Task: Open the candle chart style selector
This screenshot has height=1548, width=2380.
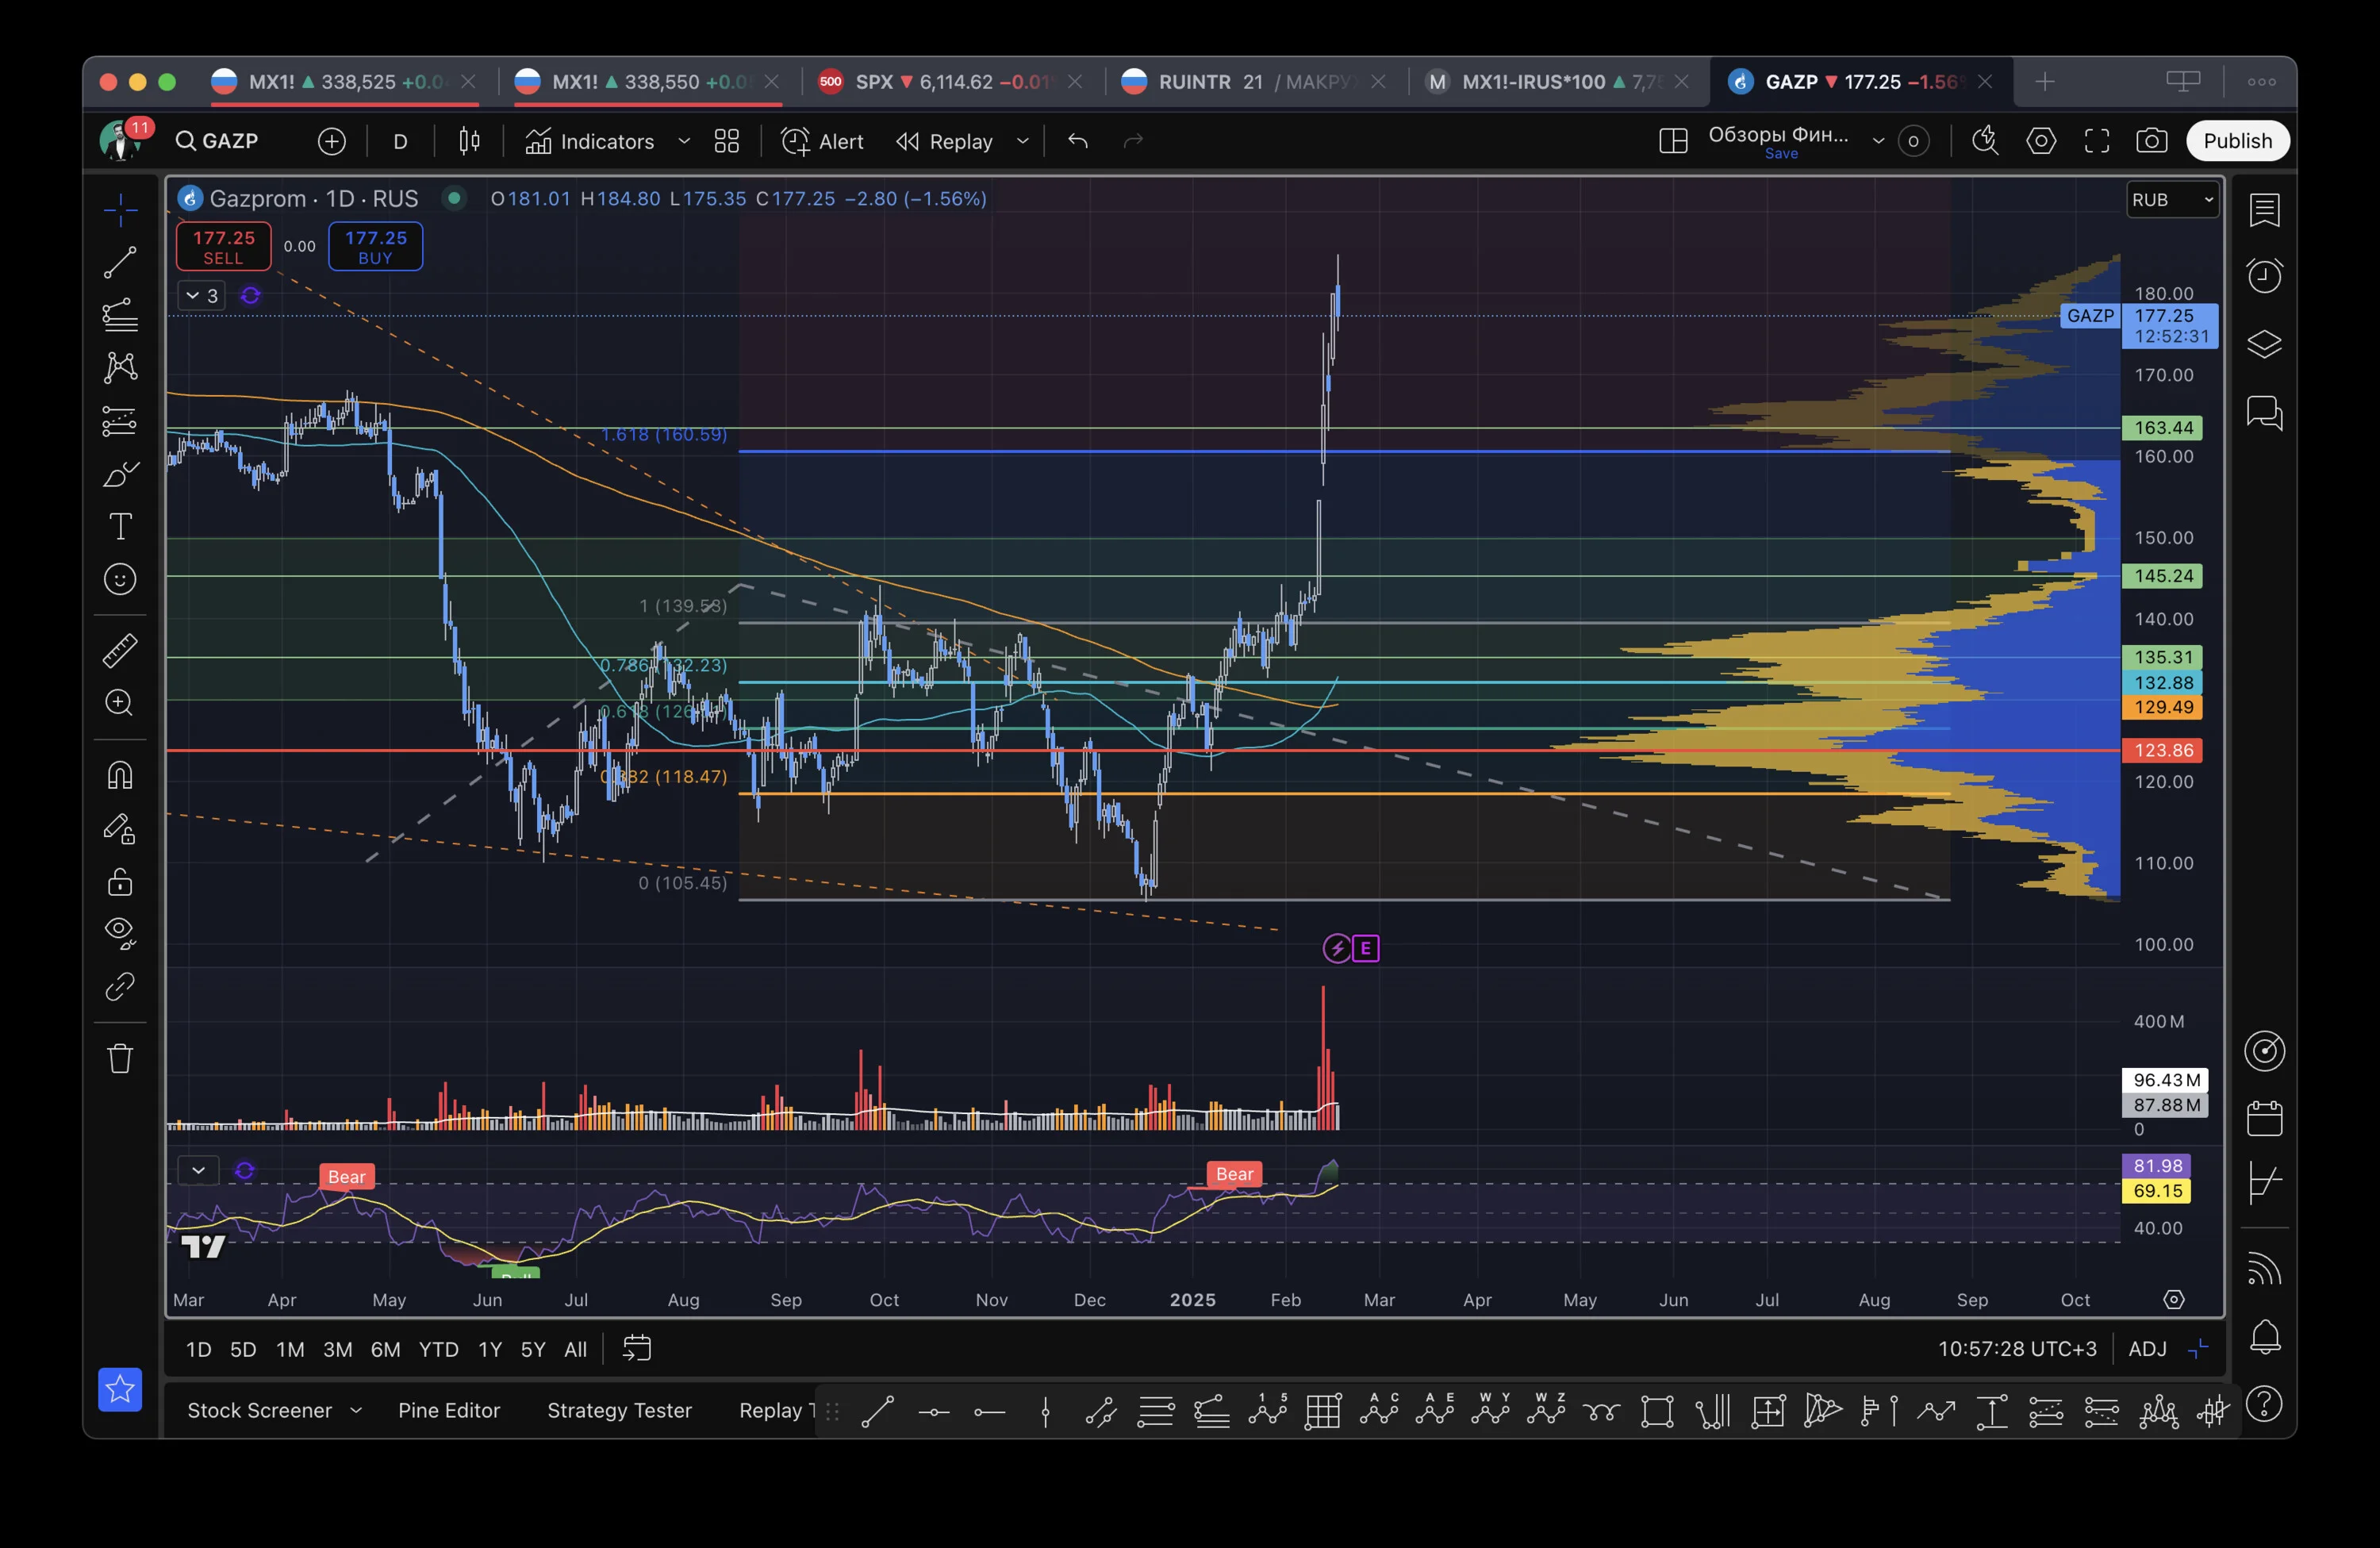Action: pos(469,141)
